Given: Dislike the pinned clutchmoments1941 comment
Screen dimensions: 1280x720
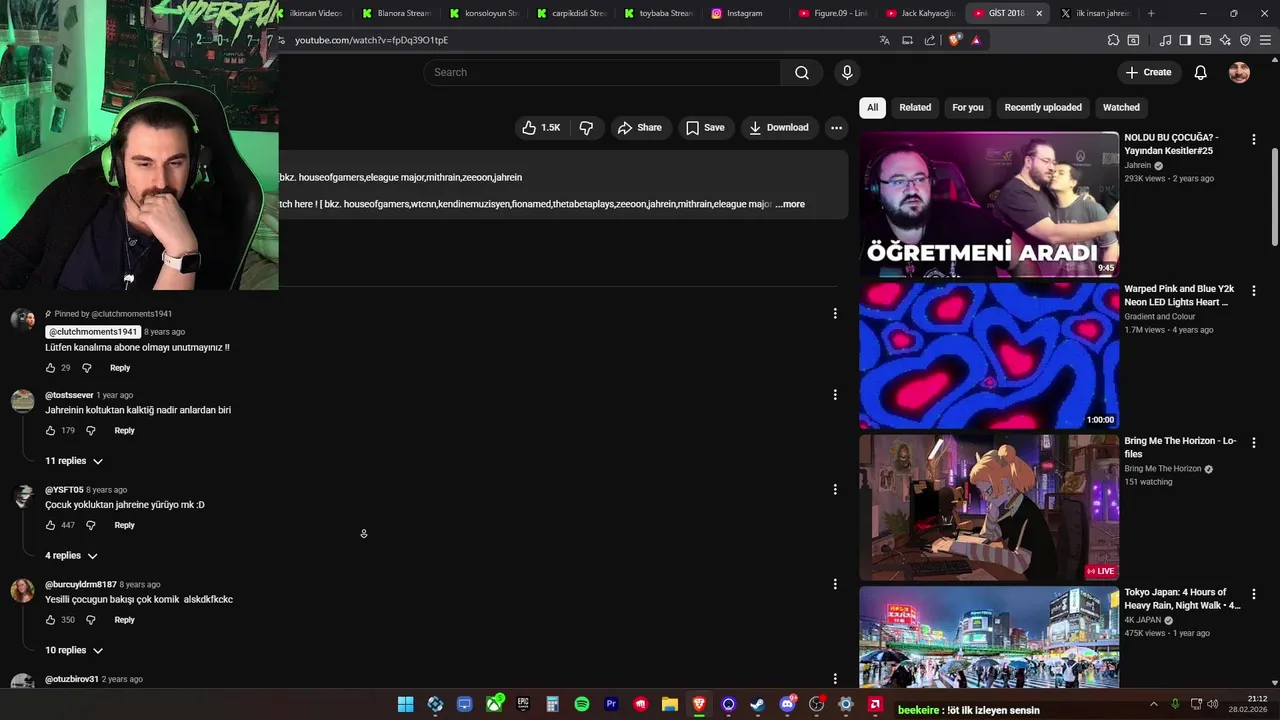Looking at the screenshot, I should coord(86,368).
